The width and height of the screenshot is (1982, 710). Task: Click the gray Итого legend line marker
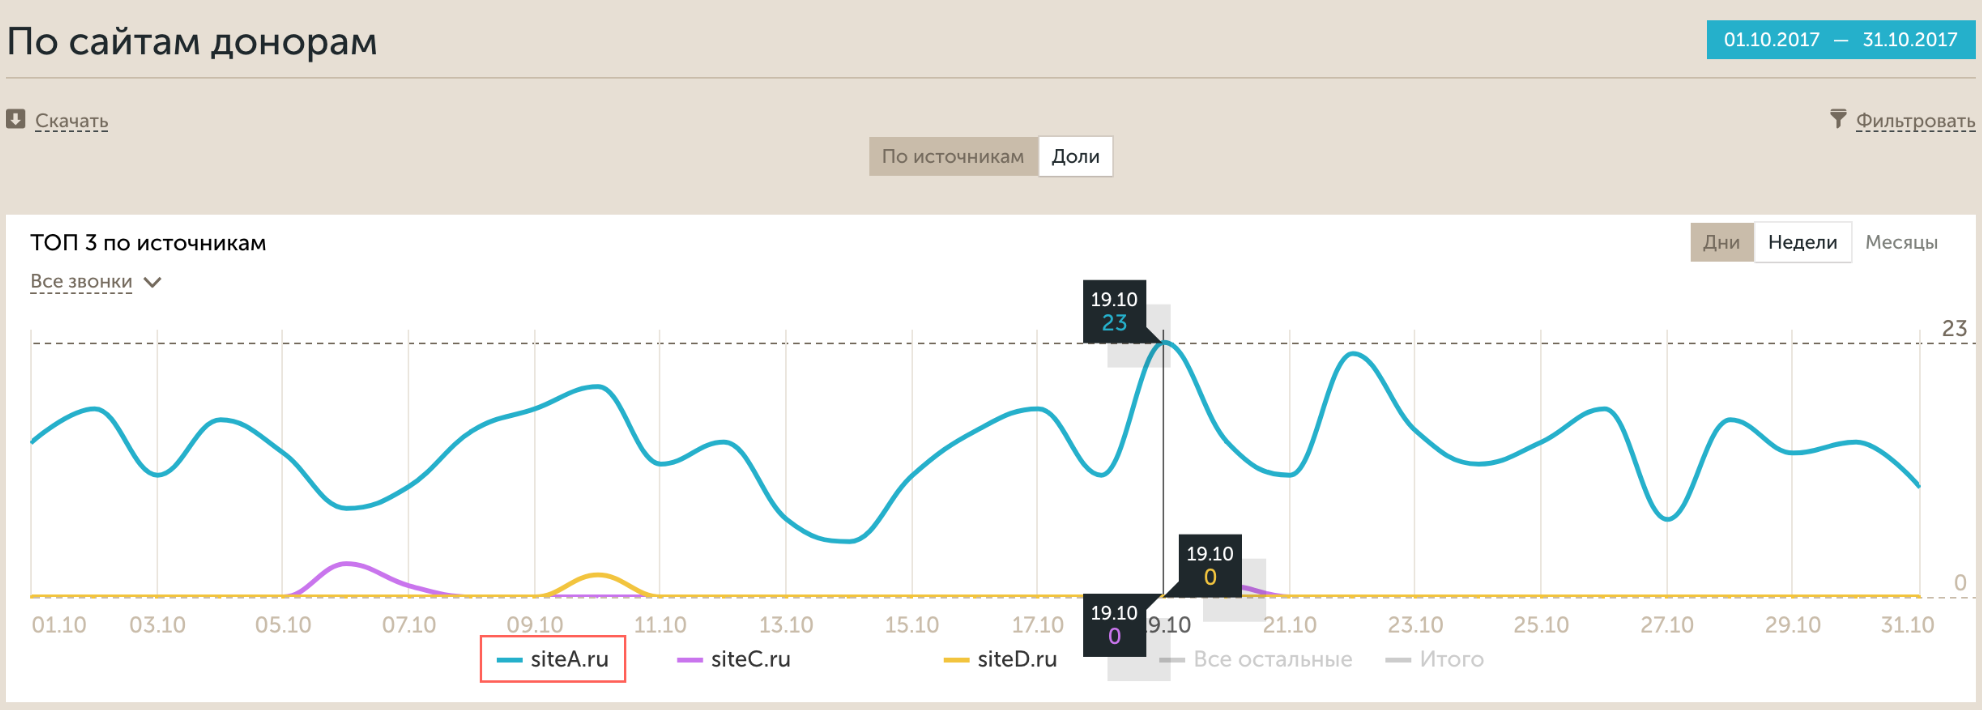tap(1398, 660)
